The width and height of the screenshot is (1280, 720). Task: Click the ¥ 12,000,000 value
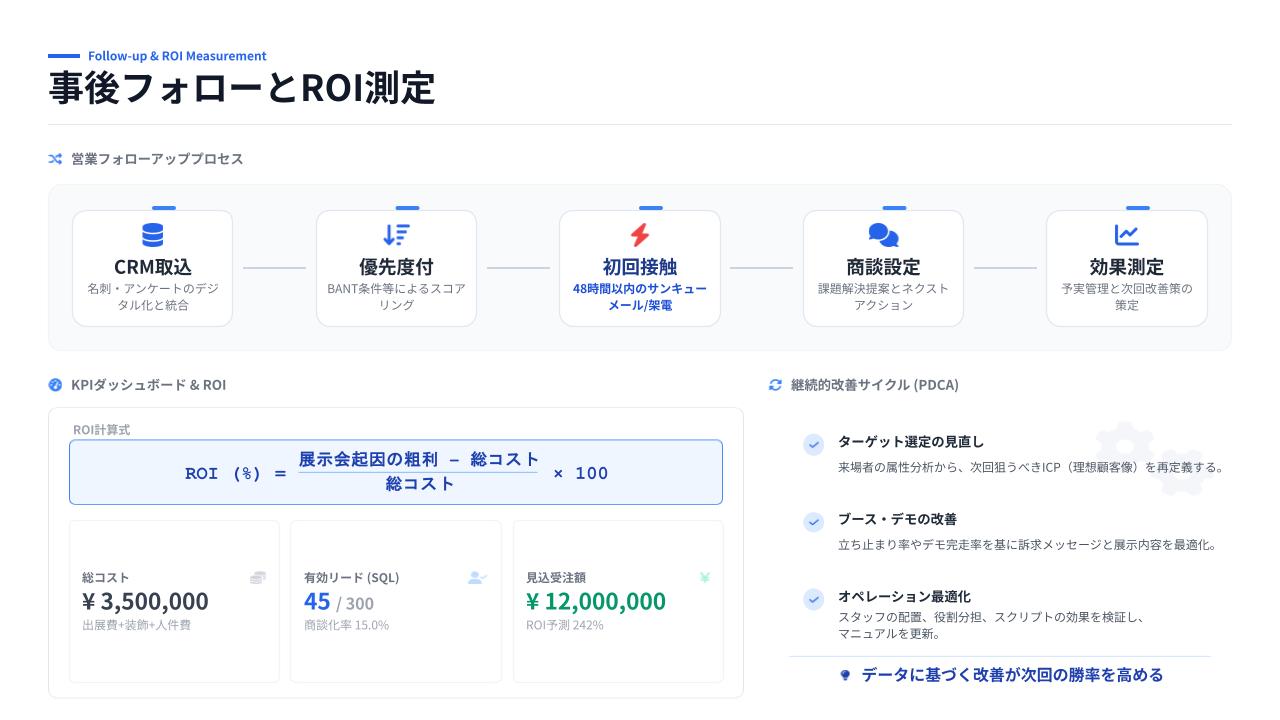click(596, 601)
